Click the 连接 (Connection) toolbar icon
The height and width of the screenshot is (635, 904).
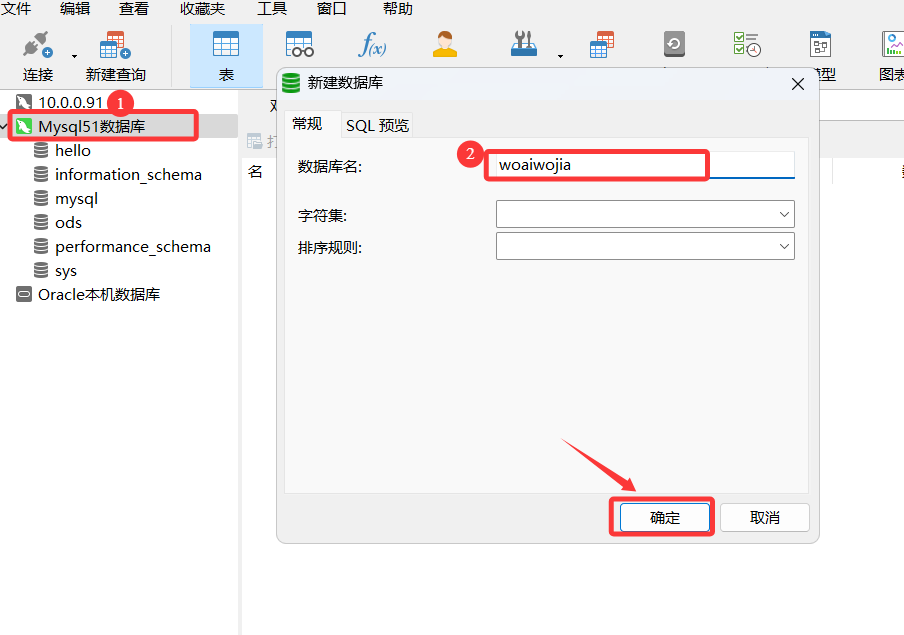tap(38, 55)
